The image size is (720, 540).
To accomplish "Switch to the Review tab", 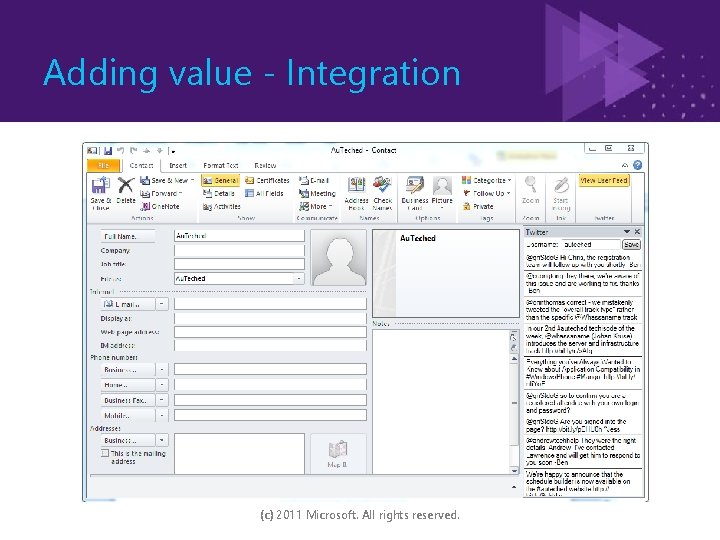I will pyautogui.click(x=265, y=165).
